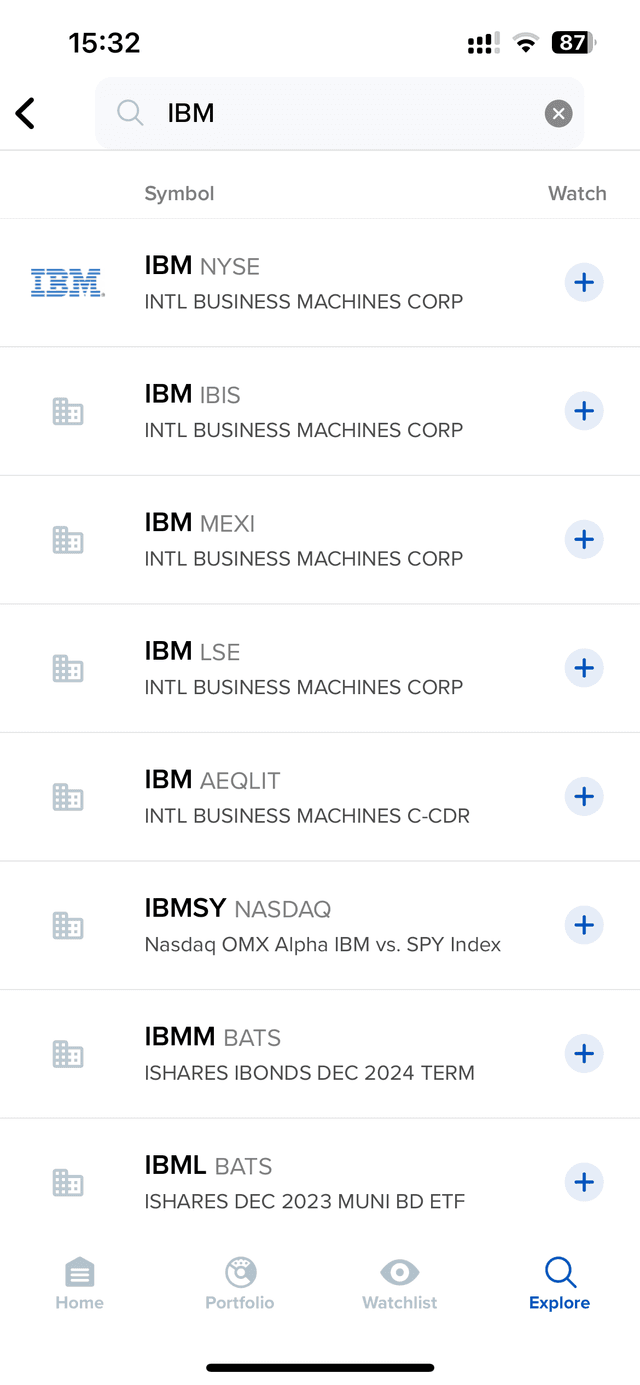Open the IBM MEXI listing
Screen dimensions: 640x1385
300,540
